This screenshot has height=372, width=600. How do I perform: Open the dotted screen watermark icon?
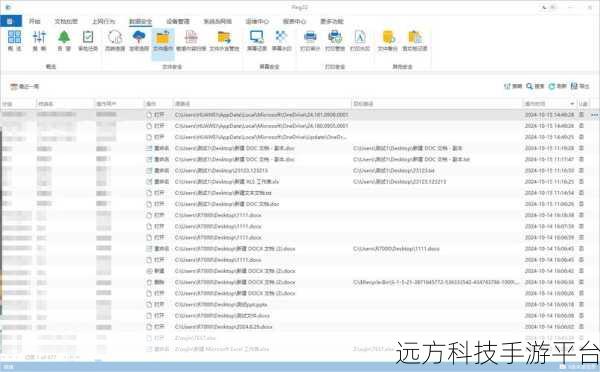coord(282,41)
